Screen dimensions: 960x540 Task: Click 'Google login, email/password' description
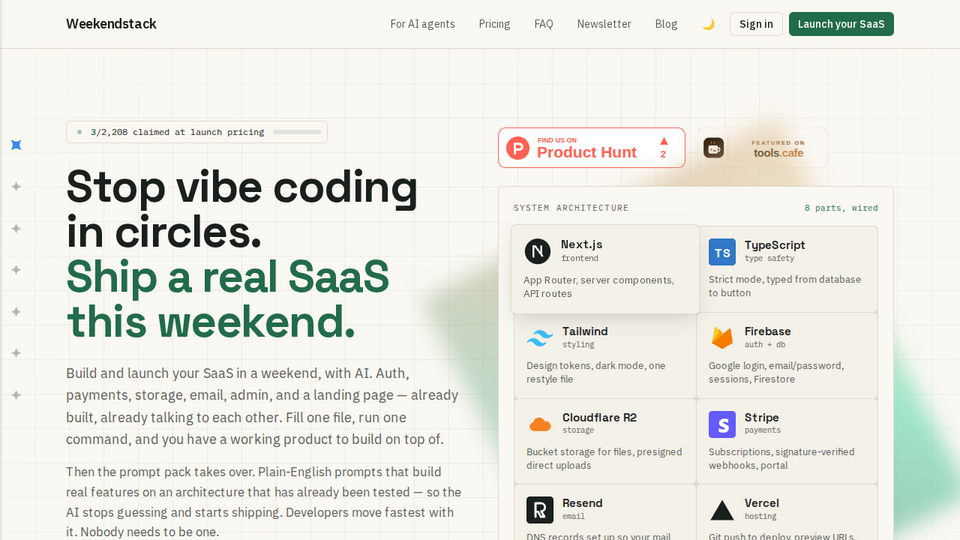click(x=776, y=372)
